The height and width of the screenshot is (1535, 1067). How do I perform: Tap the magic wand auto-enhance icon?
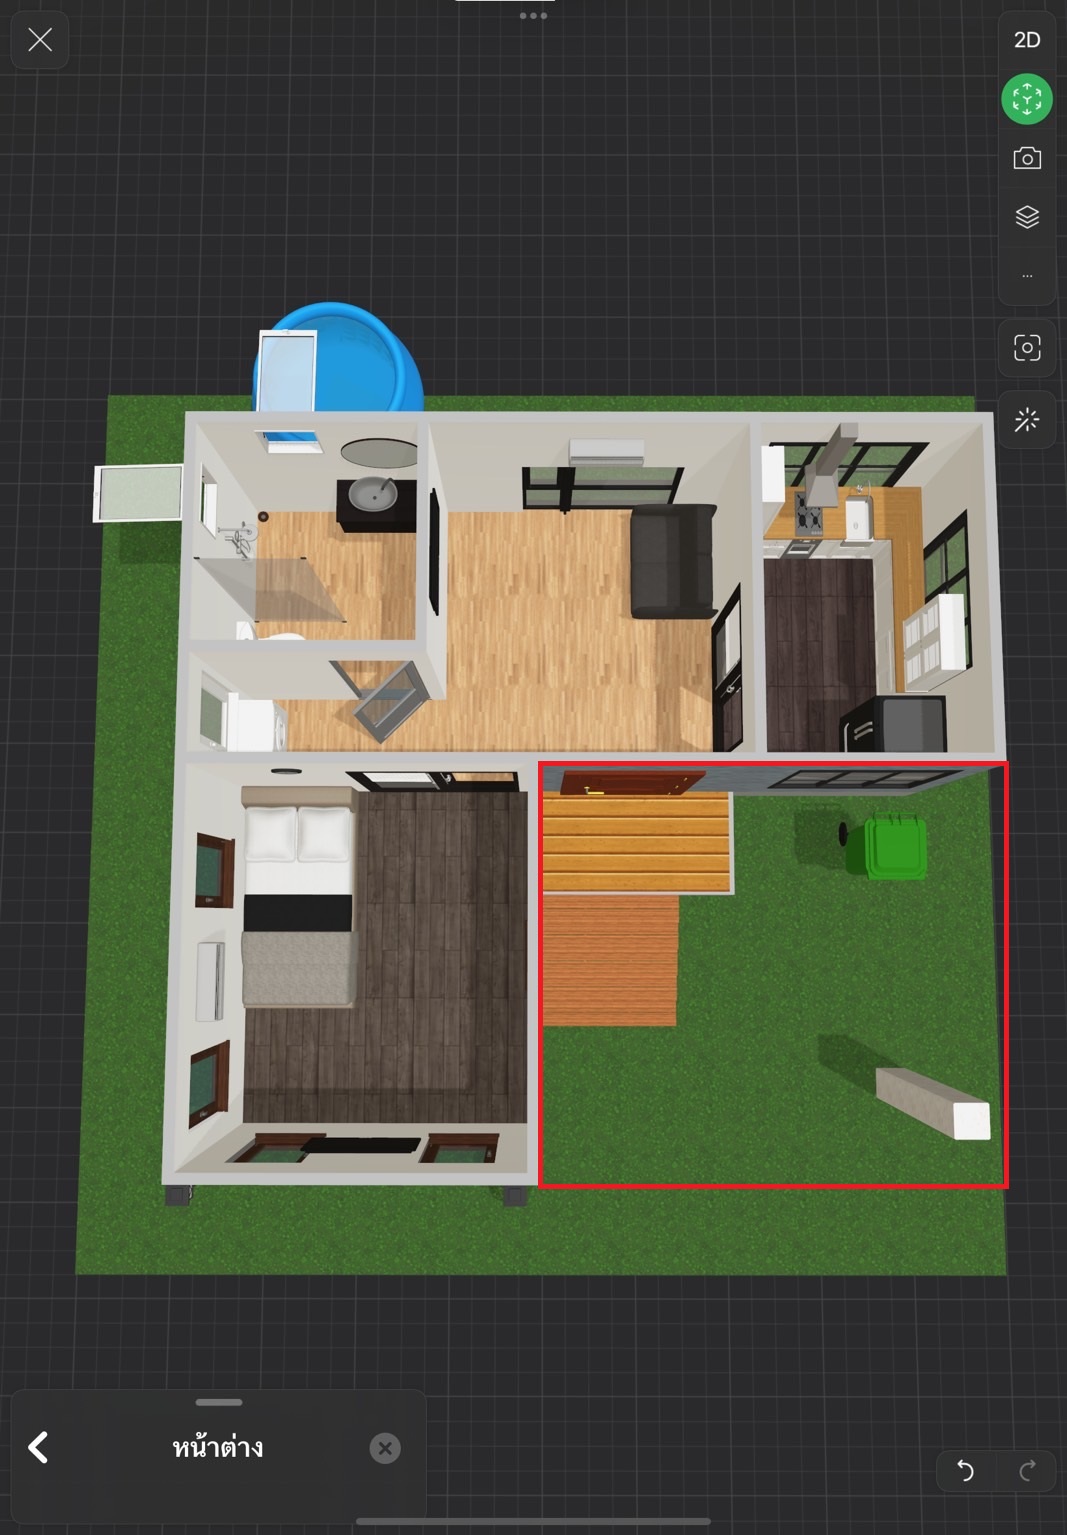point(1027,420)
